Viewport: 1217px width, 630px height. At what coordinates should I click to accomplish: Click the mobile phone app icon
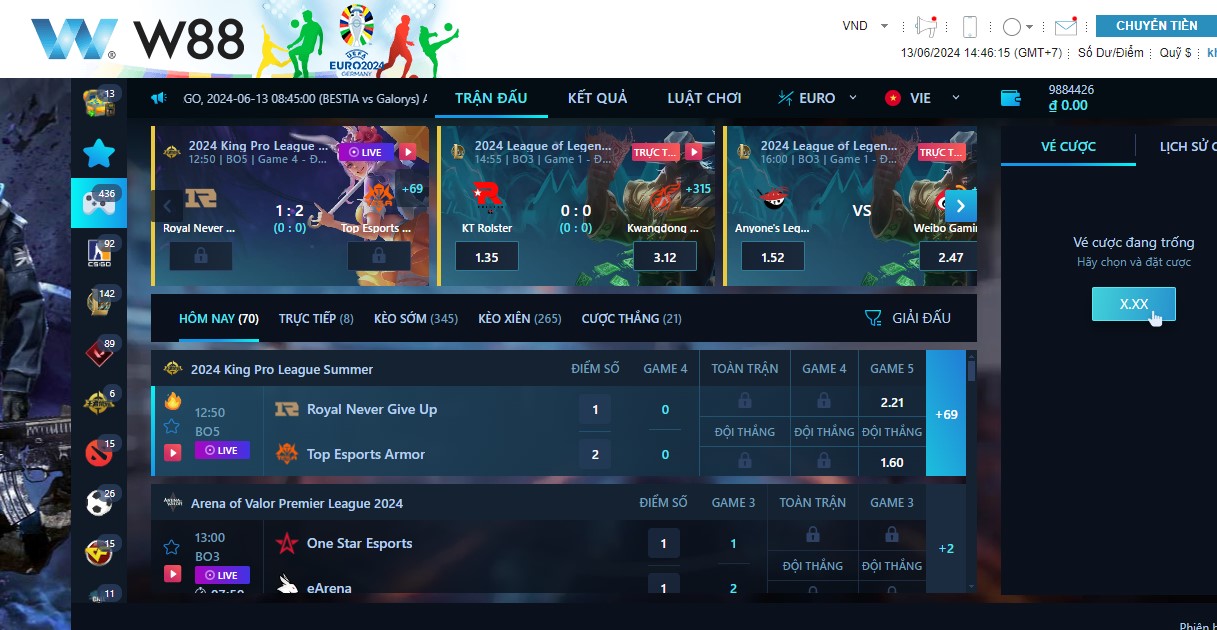[x=969, y=27]
